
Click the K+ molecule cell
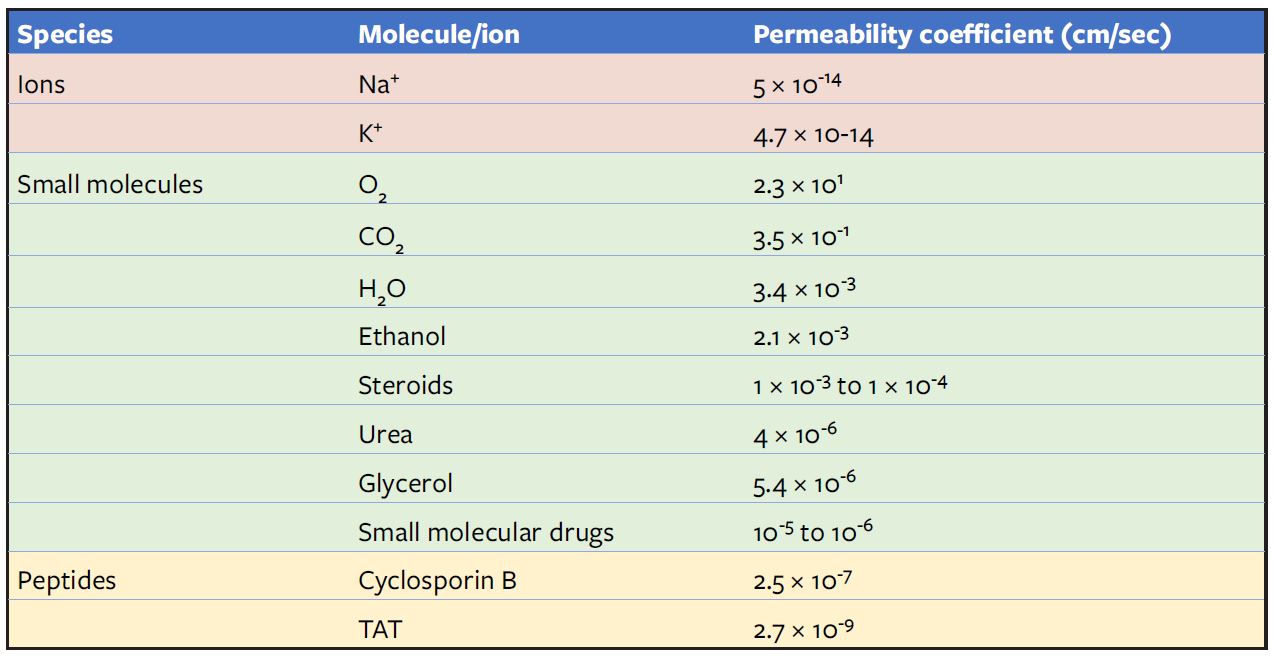coord(372,135)
